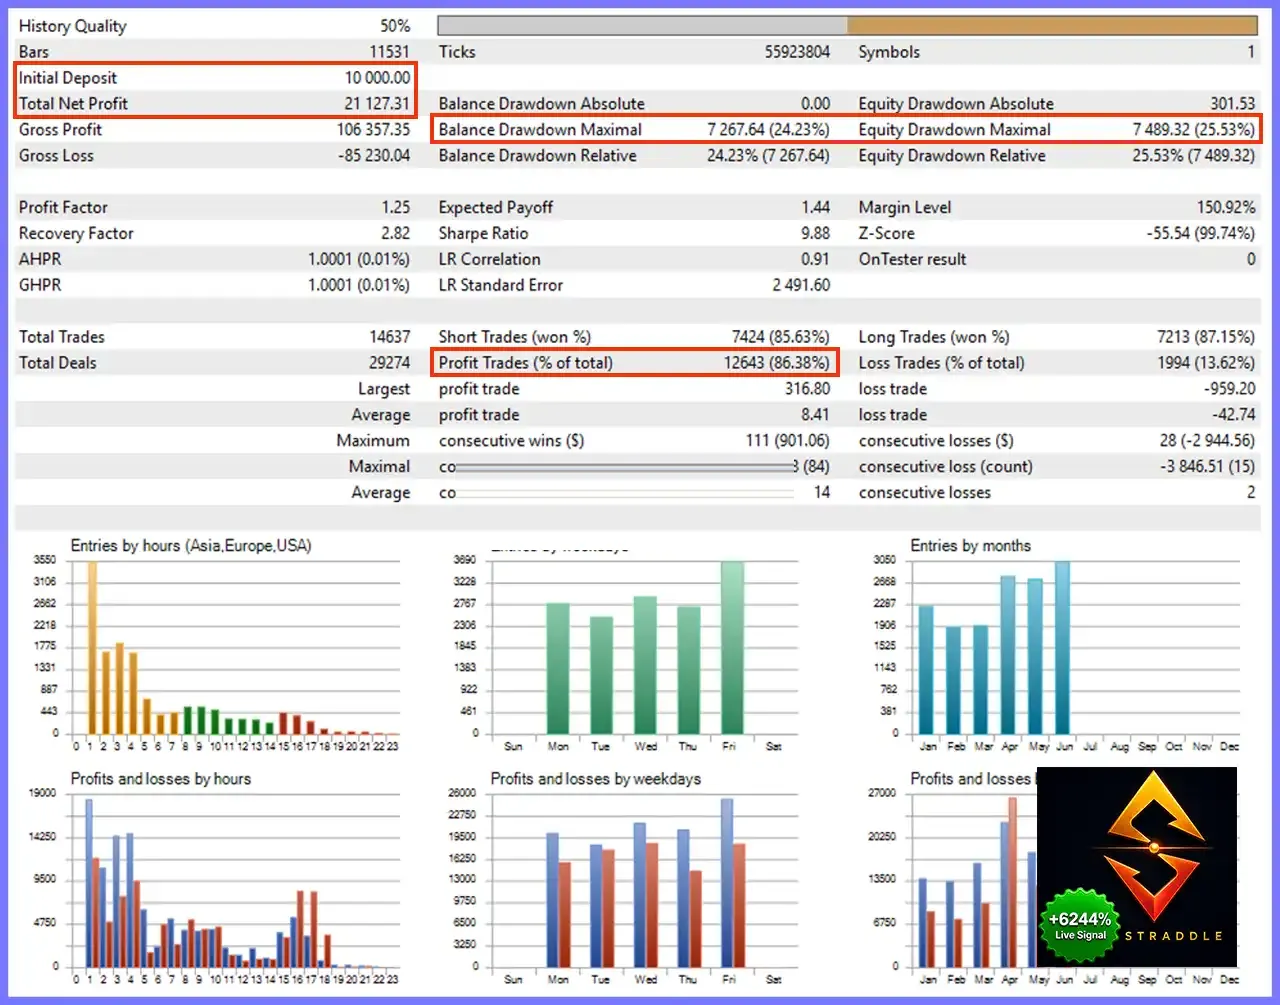Click the Profit Factor value 1.25
1280x1005 pixels.
tap(396, 208)
